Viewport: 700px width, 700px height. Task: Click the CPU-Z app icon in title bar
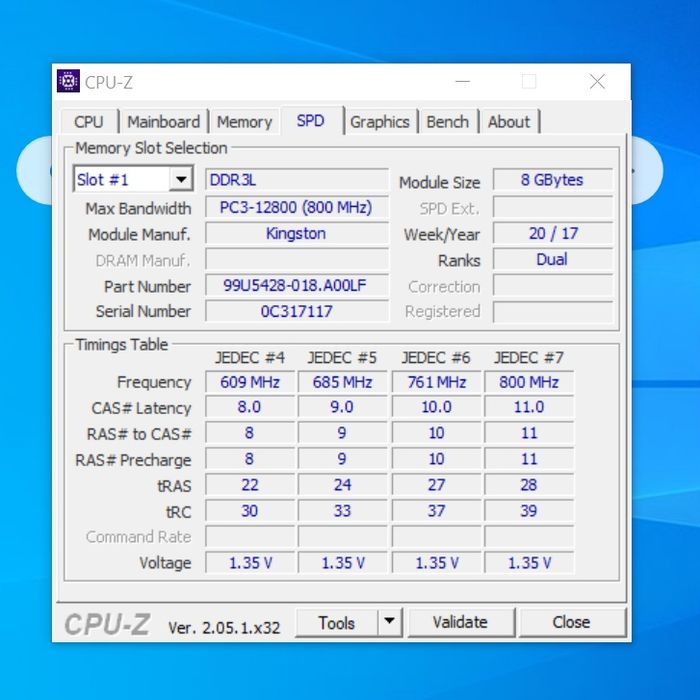68,81
